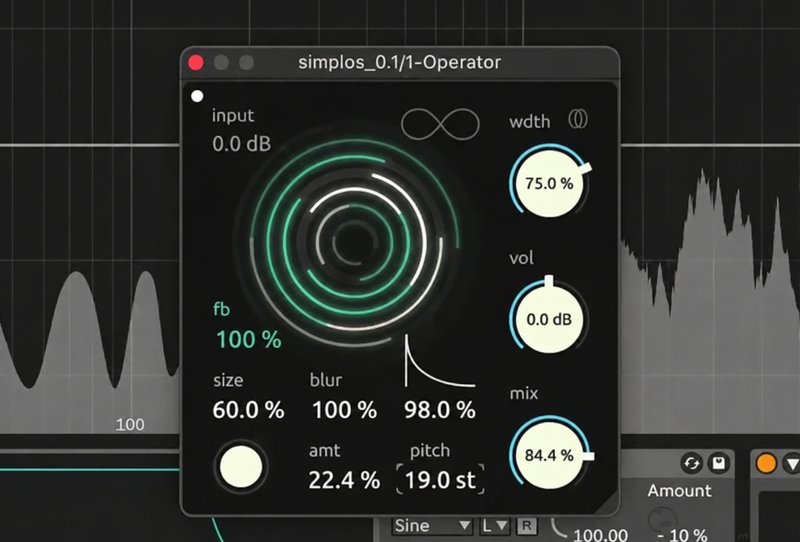Click the input value 0.0 dB
Image resolution: width=800 pixels, height=542 pixels.
[x=241, y=144]
